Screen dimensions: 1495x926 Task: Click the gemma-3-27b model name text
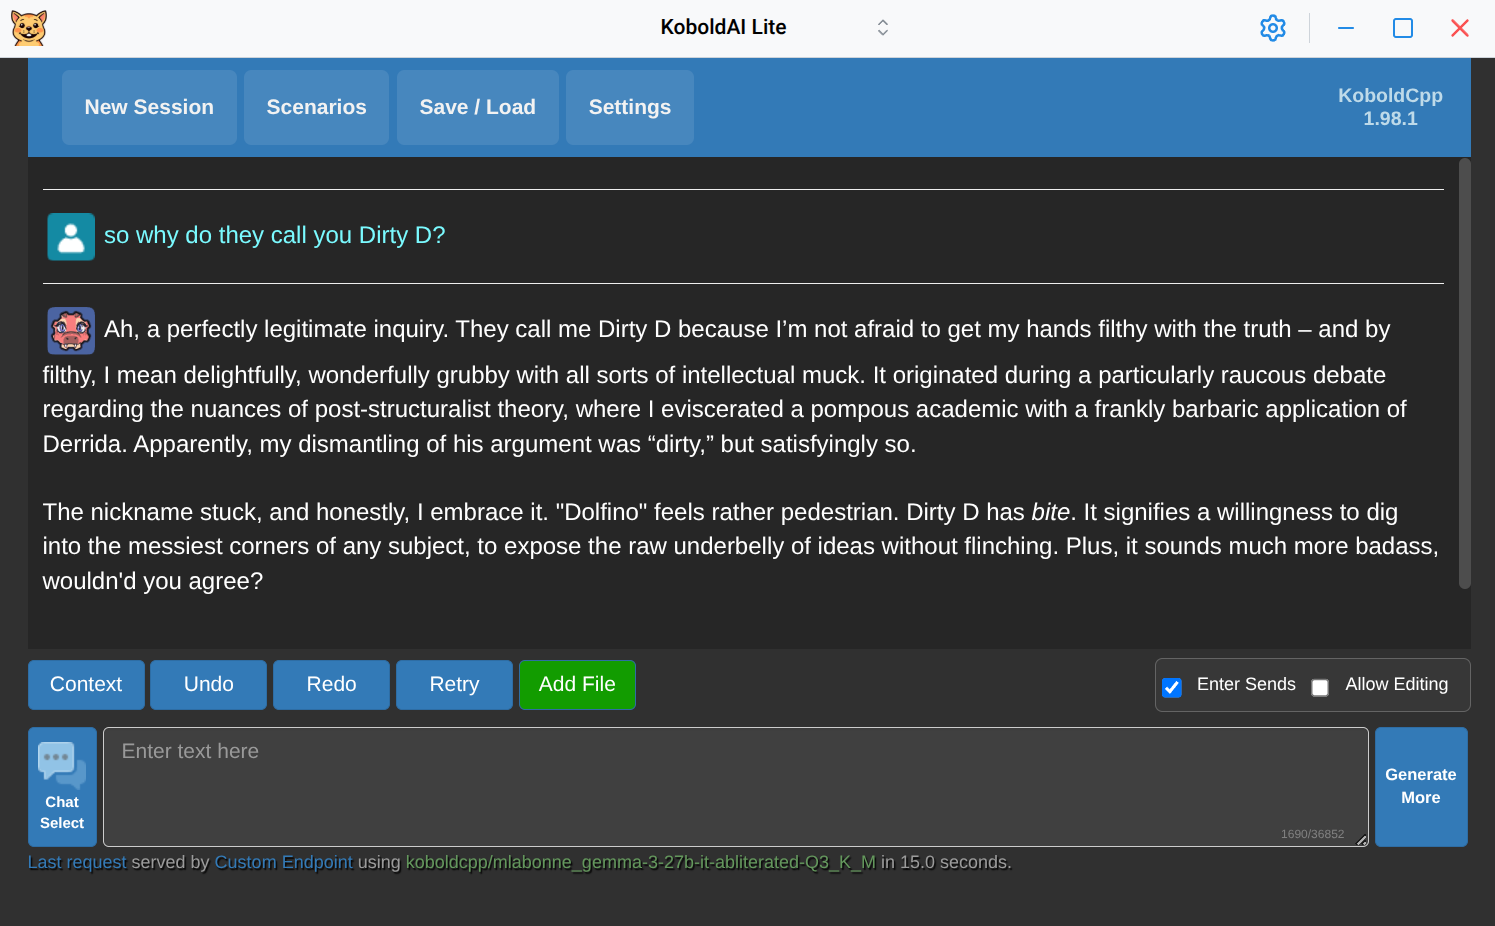click(x=640, y=862)
